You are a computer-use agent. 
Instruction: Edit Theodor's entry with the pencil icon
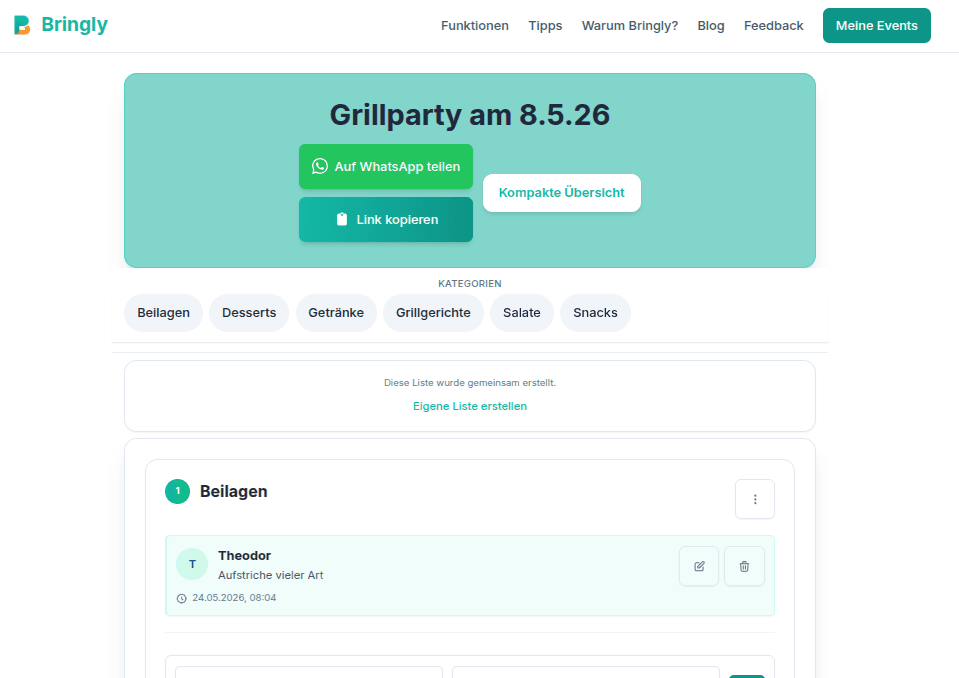[699, 566]
